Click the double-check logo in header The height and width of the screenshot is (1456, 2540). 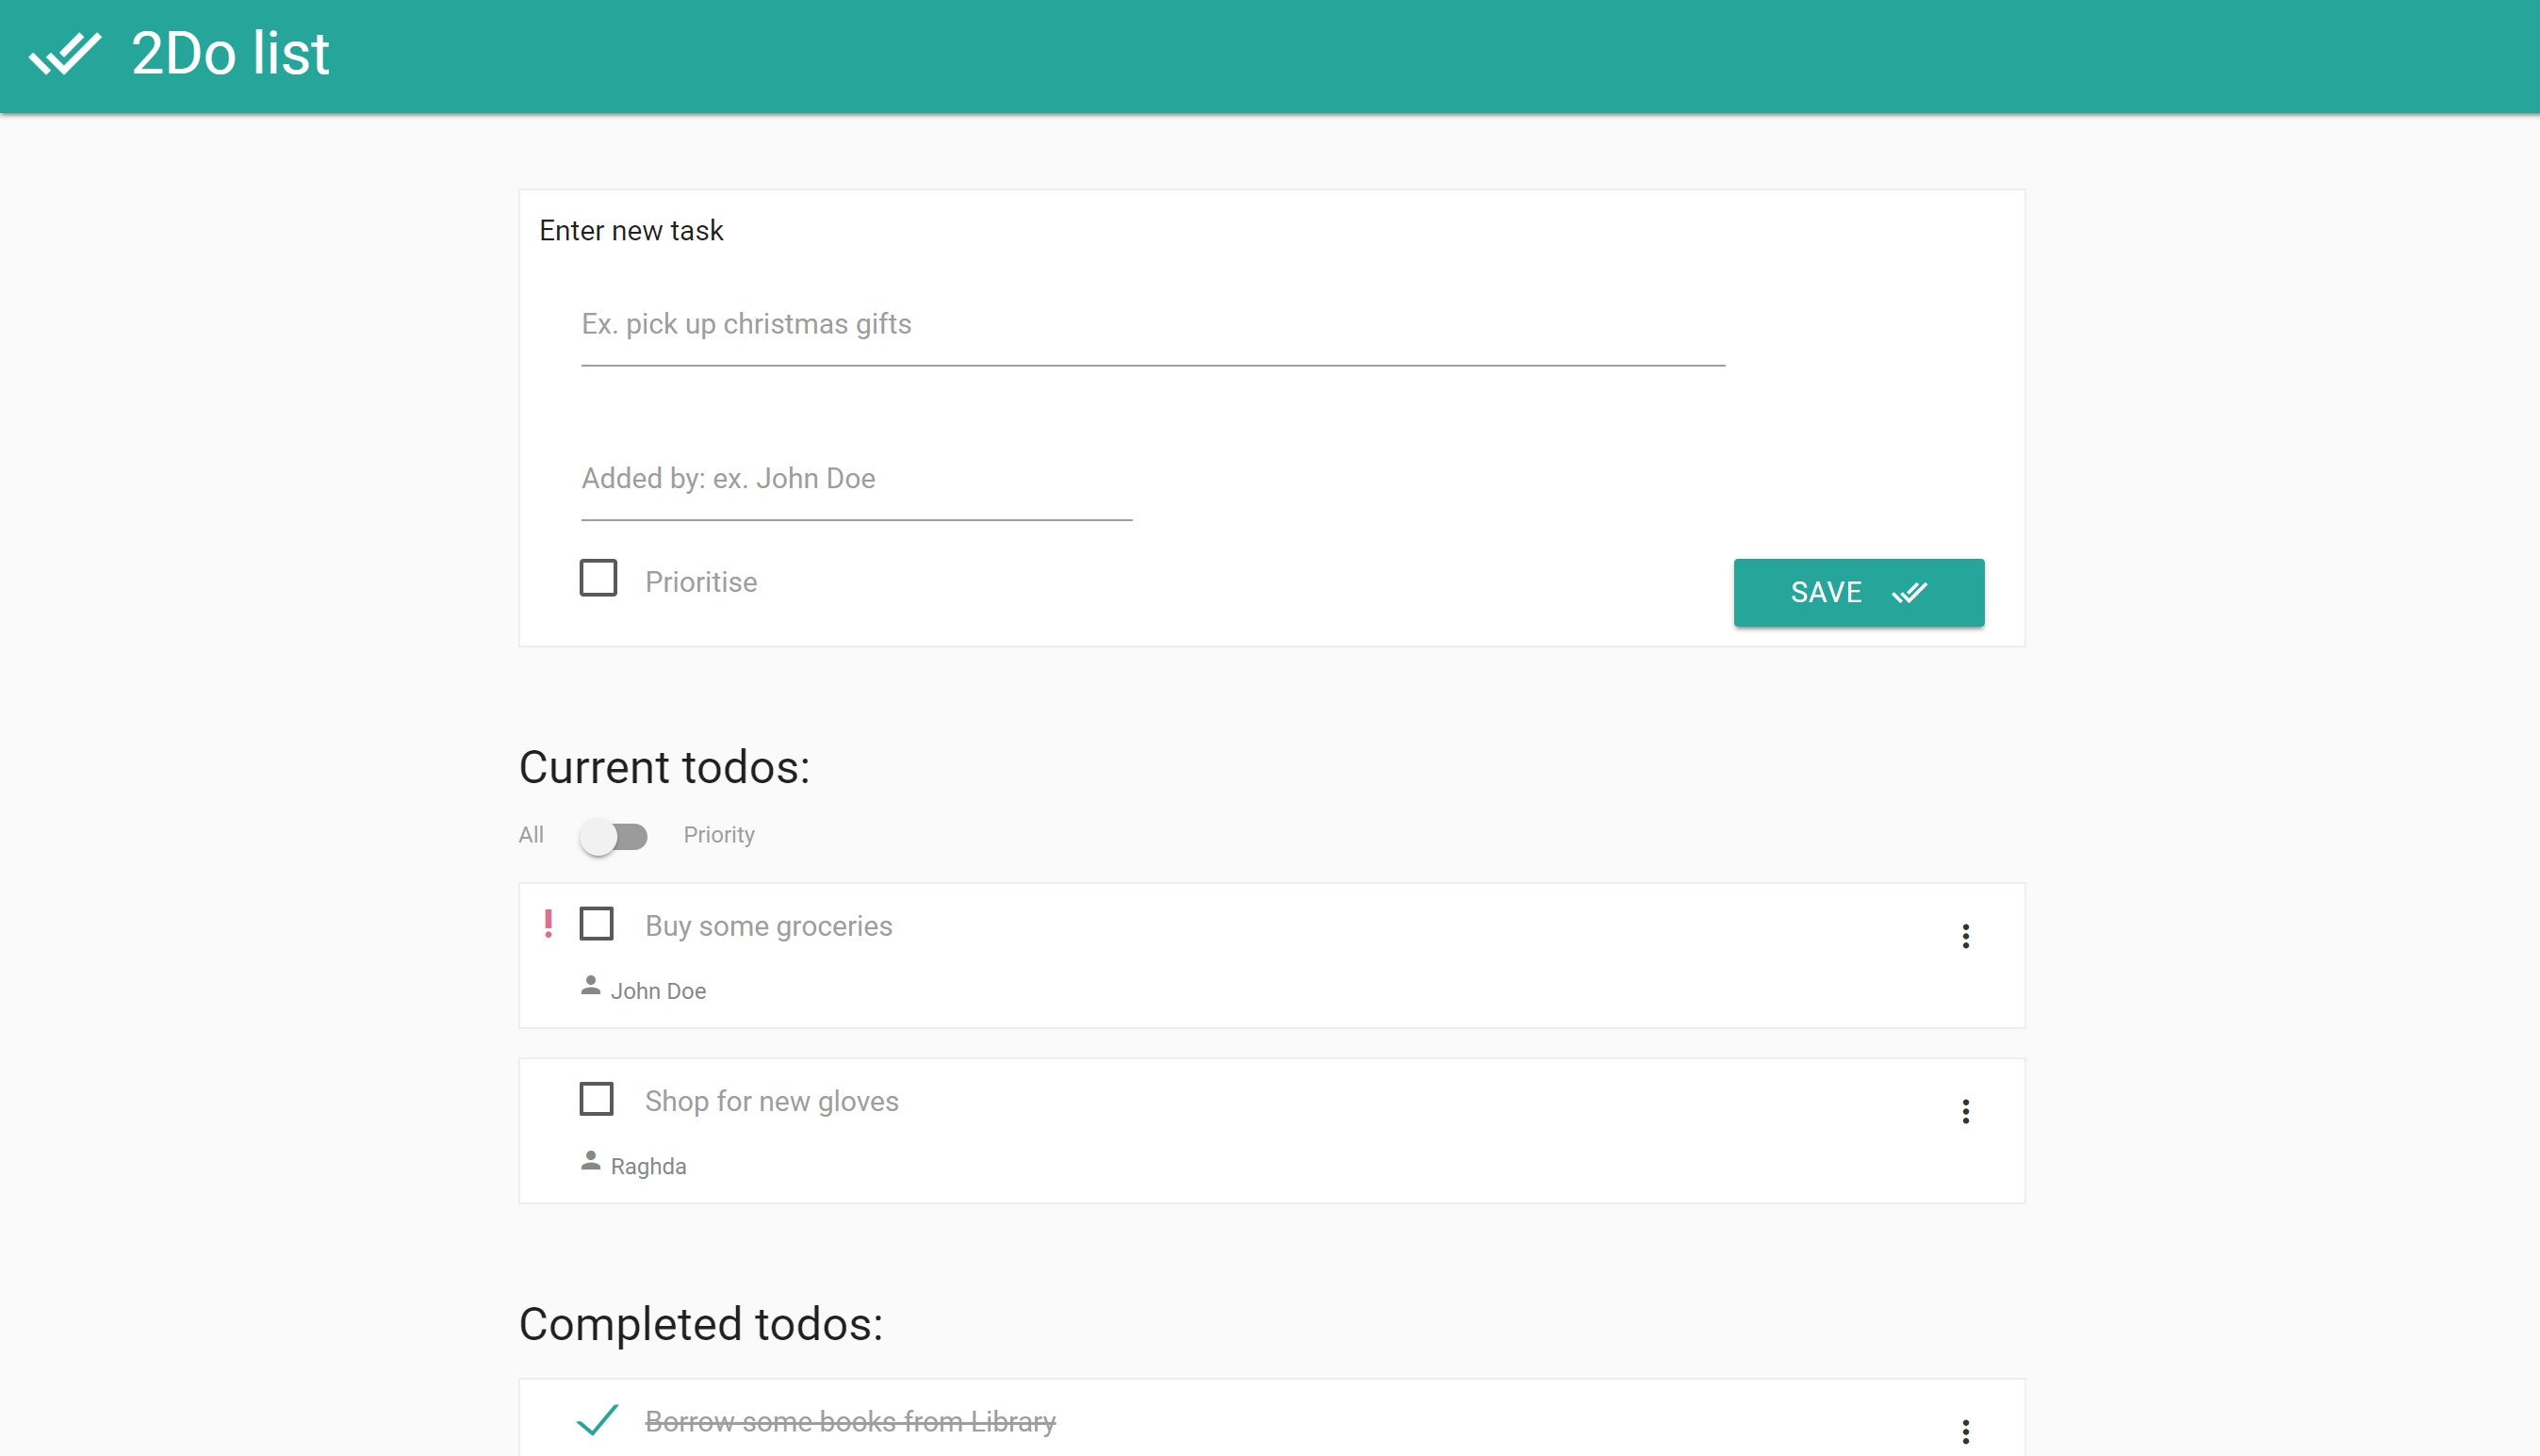tap(65, 54)
